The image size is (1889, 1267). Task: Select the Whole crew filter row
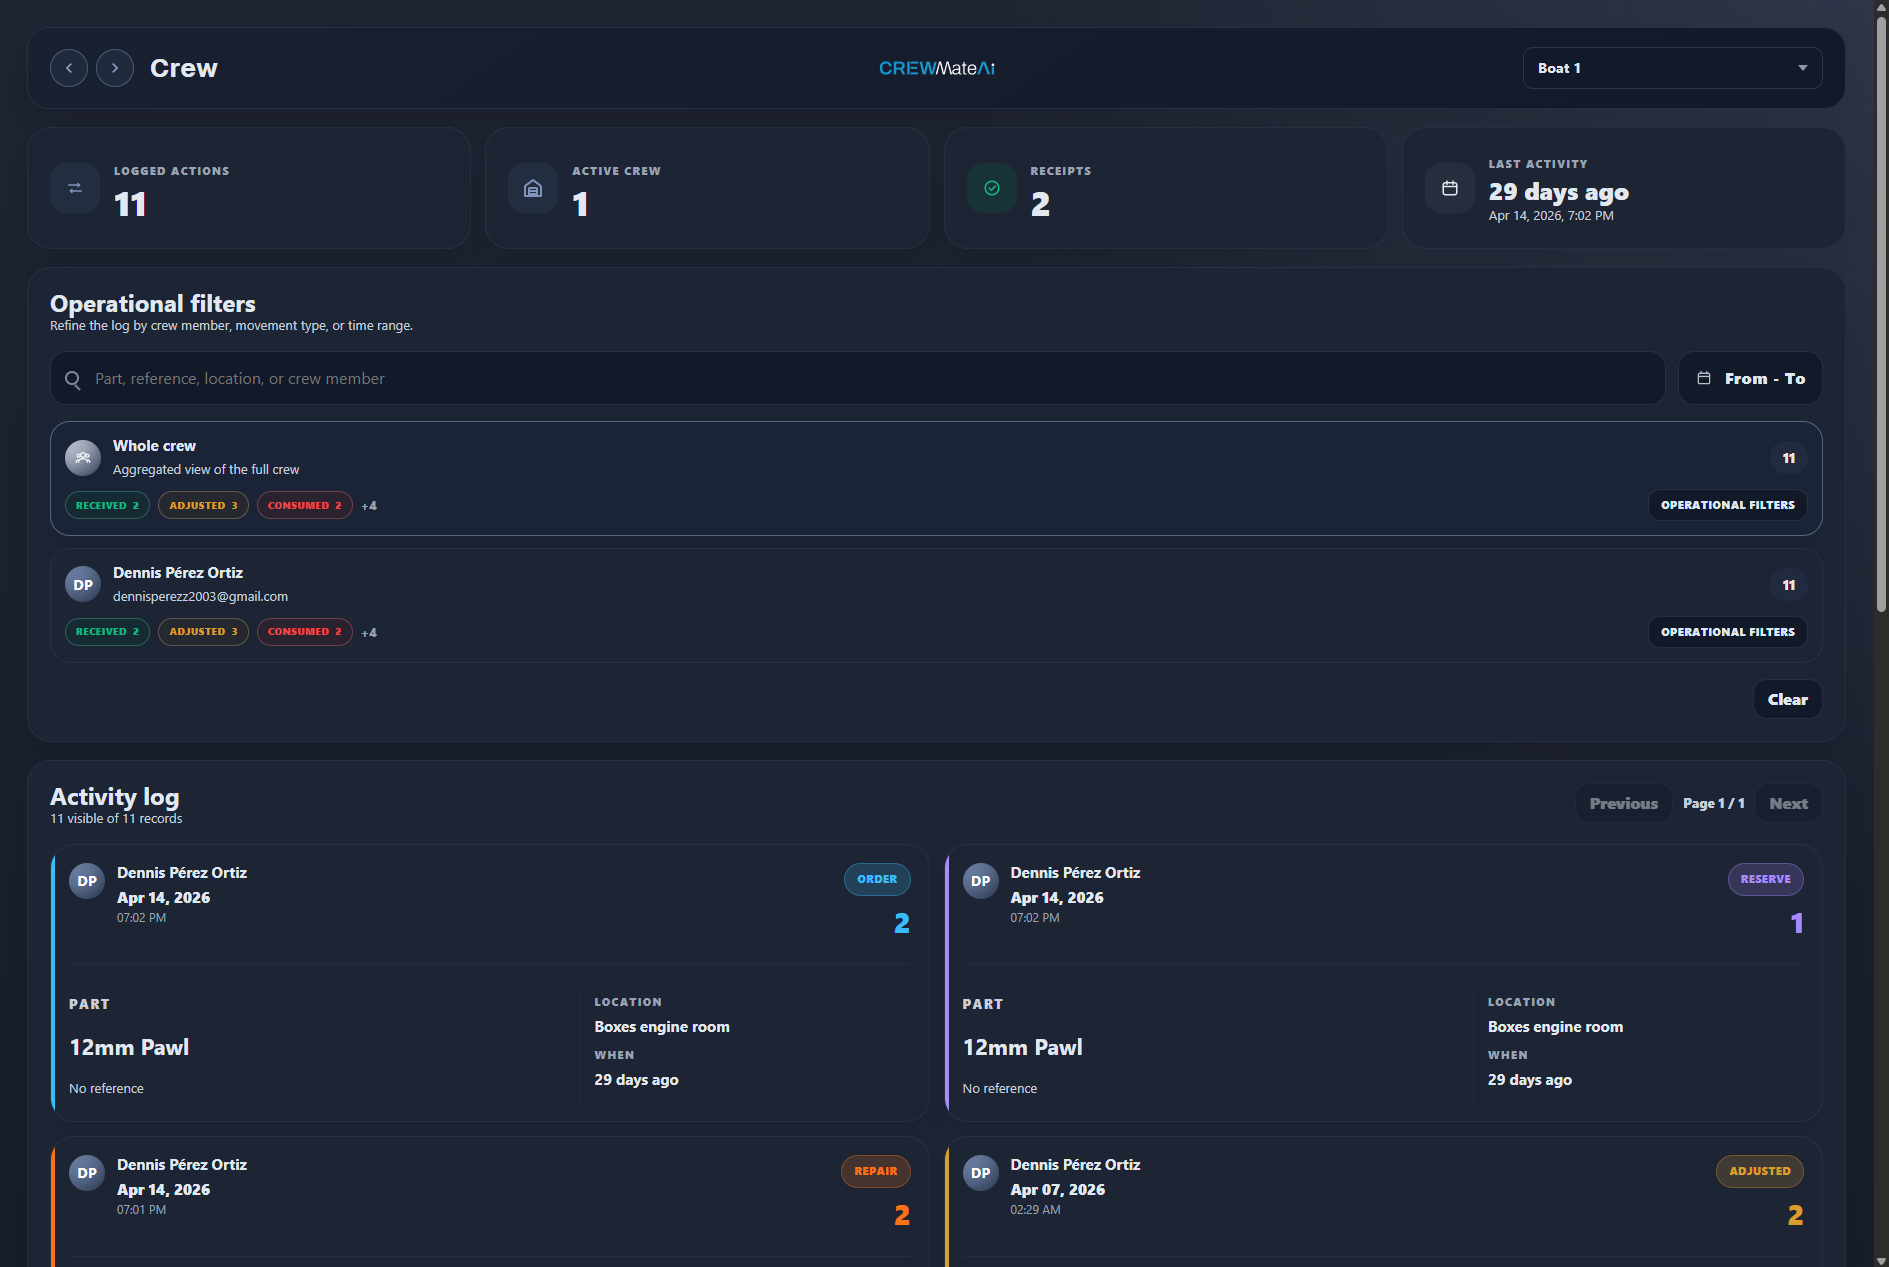[936, 478]
